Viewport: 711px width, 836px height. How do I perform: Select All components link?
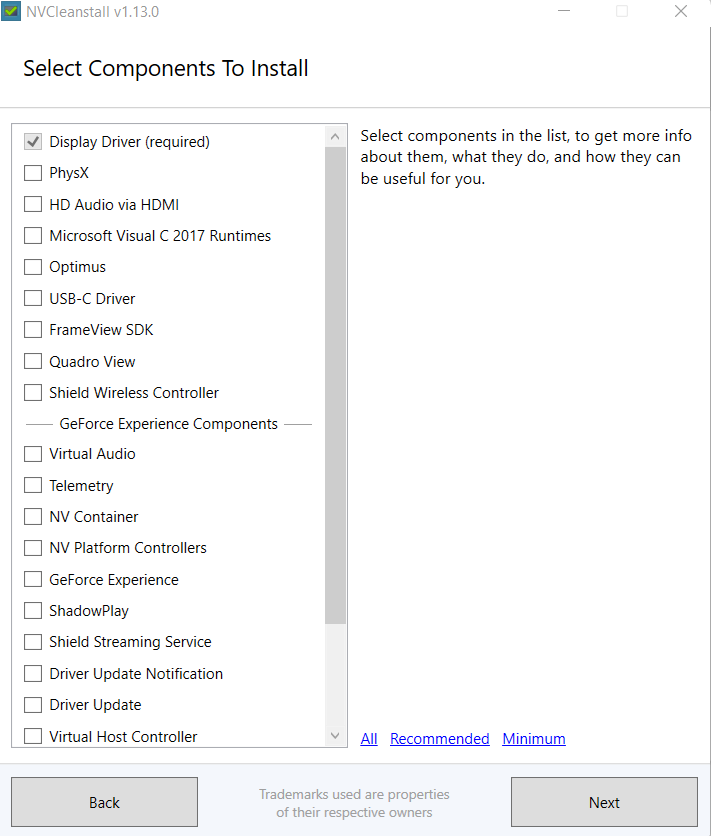tap(369, 739)
